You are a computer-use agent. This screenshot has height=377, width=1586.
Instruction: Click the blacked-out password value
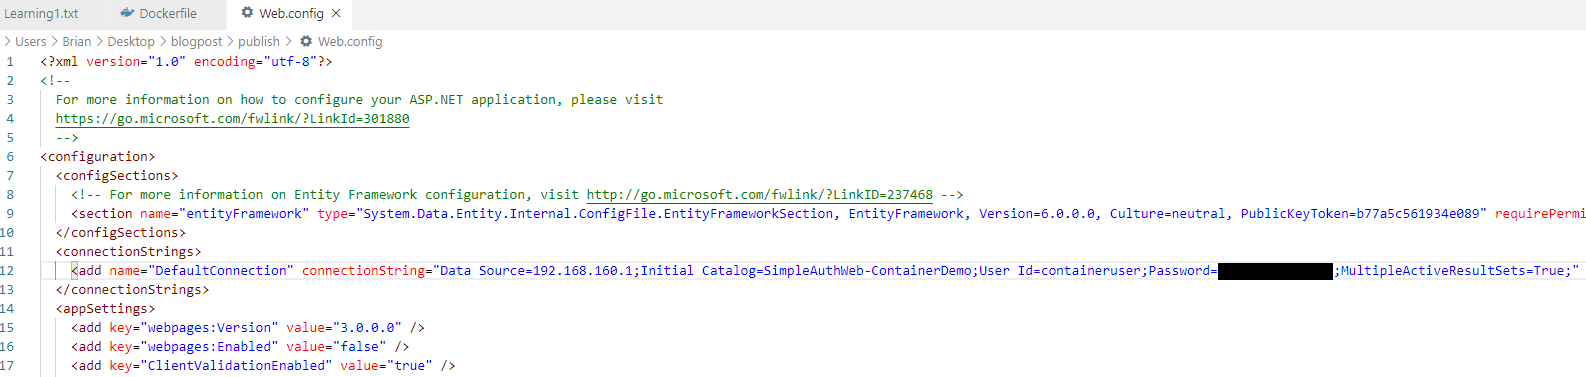(x=1275, y=271)
